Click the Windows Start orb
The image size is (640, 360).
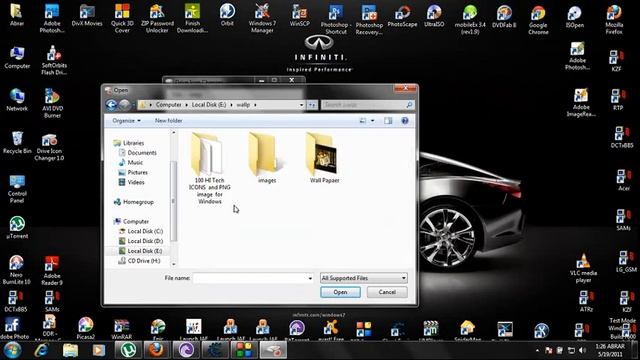(x=13, y=350)
